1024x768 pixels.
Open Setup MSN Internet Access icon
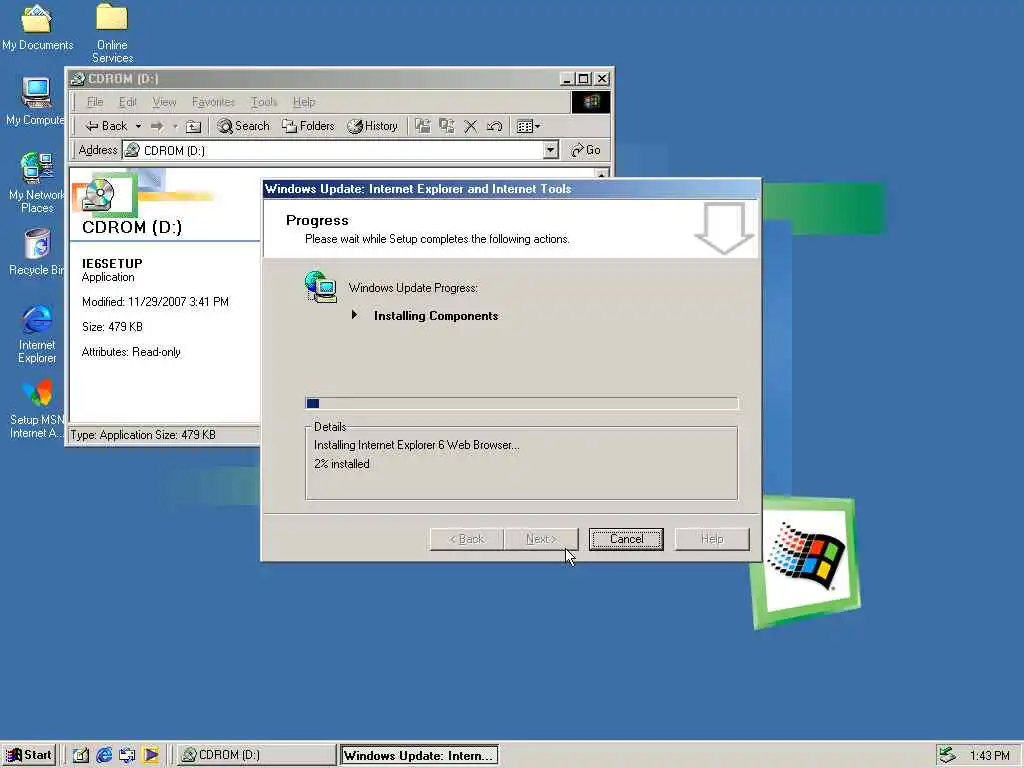tap(37, 409)
